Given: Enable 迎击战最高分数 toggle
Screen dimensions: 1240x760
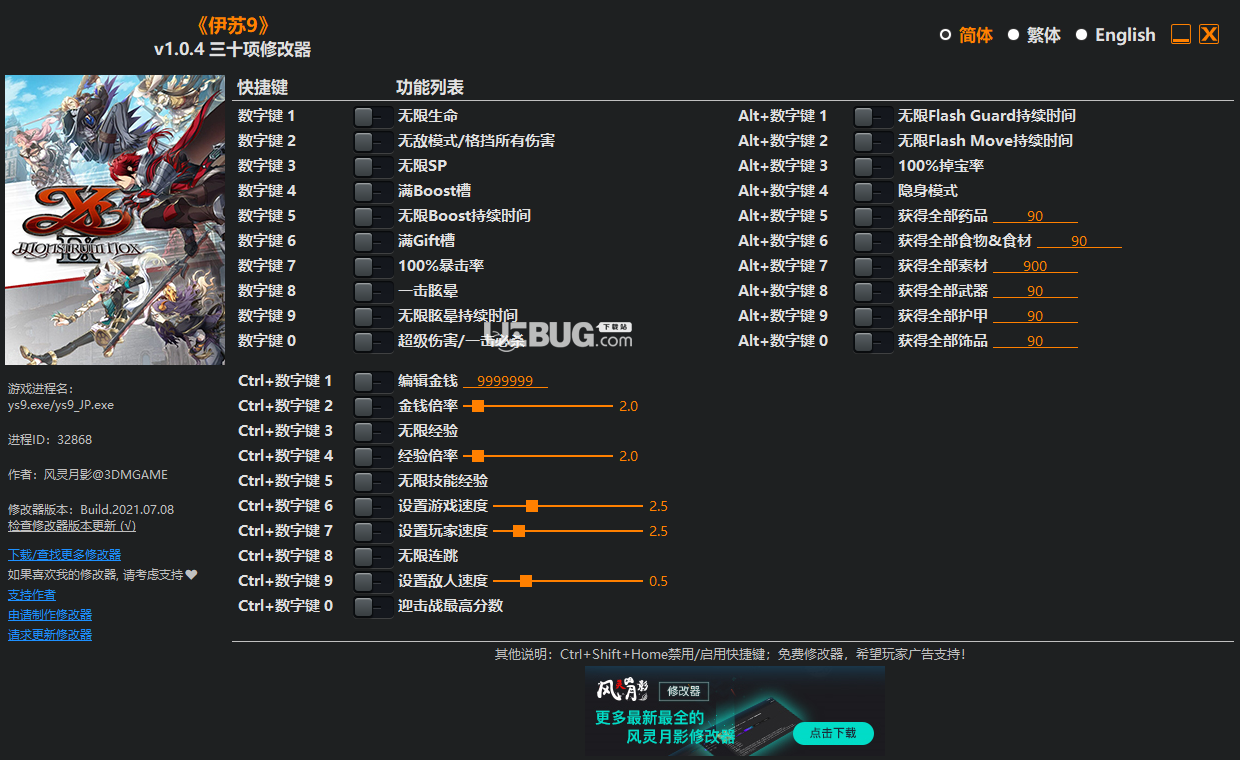Looking at the screenshot, I should tap(373, 607).
